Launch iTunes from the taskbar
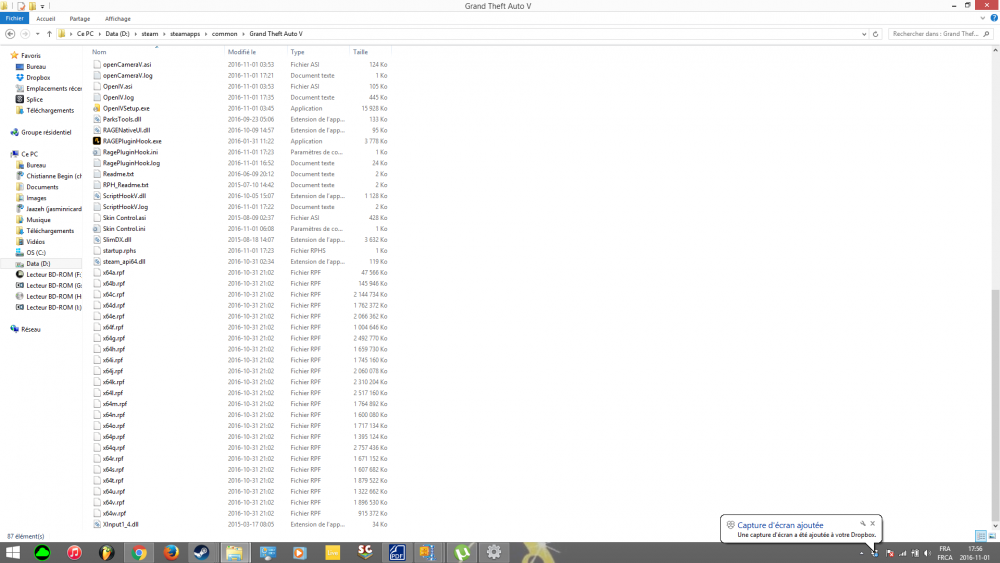This screenshot has width=1000, height=563. pos(74,552)
